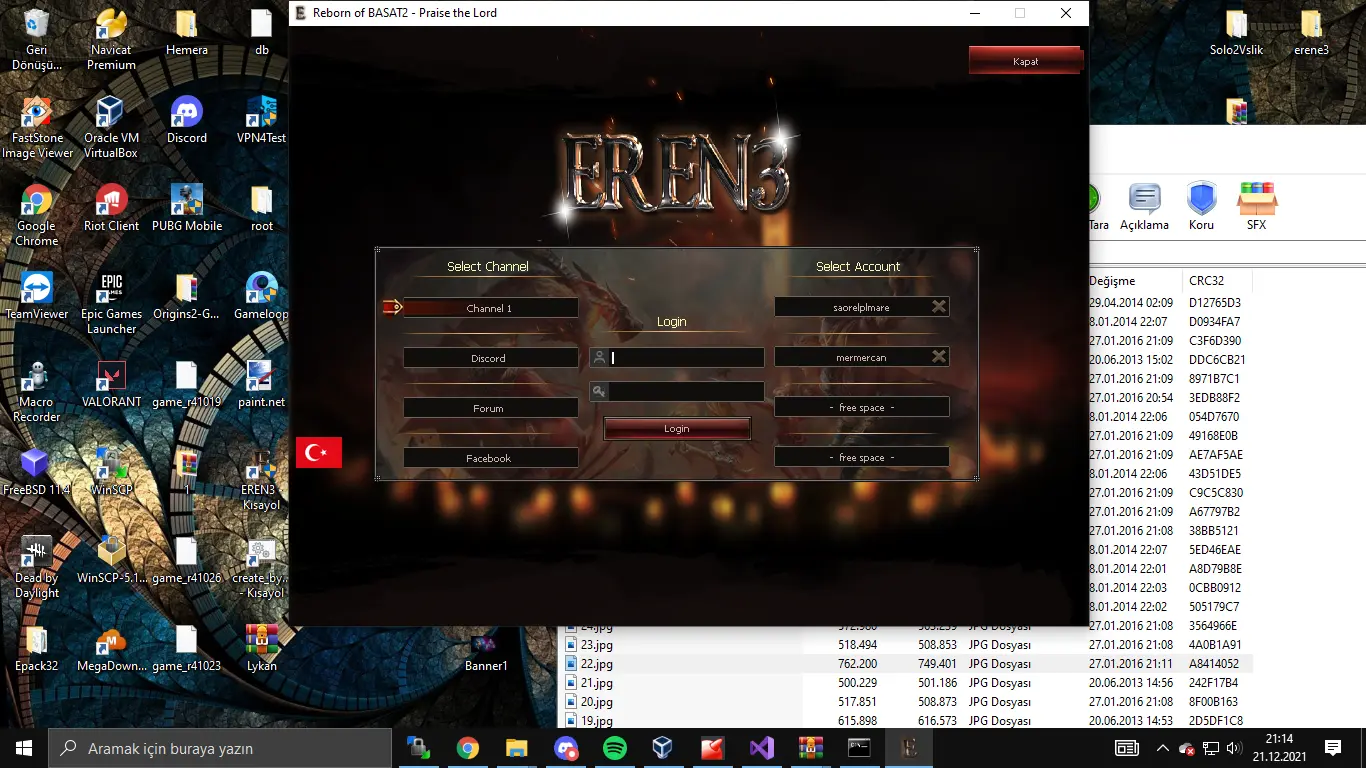The height and width of the screenshot is (768, 1366).
Task: Open the VALORANT desktop icon
Action: (x=112, y=384)
